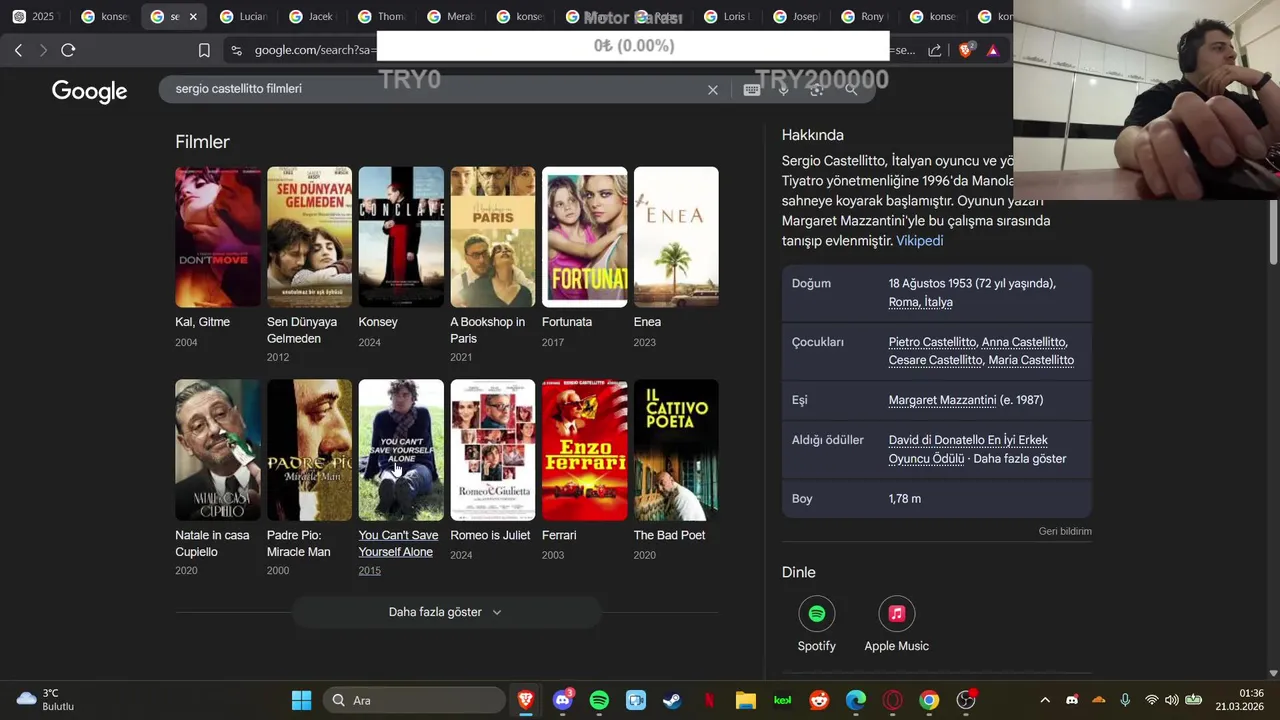Click the Google search text field
1280x720 pixels.
(x=435, y=89)
